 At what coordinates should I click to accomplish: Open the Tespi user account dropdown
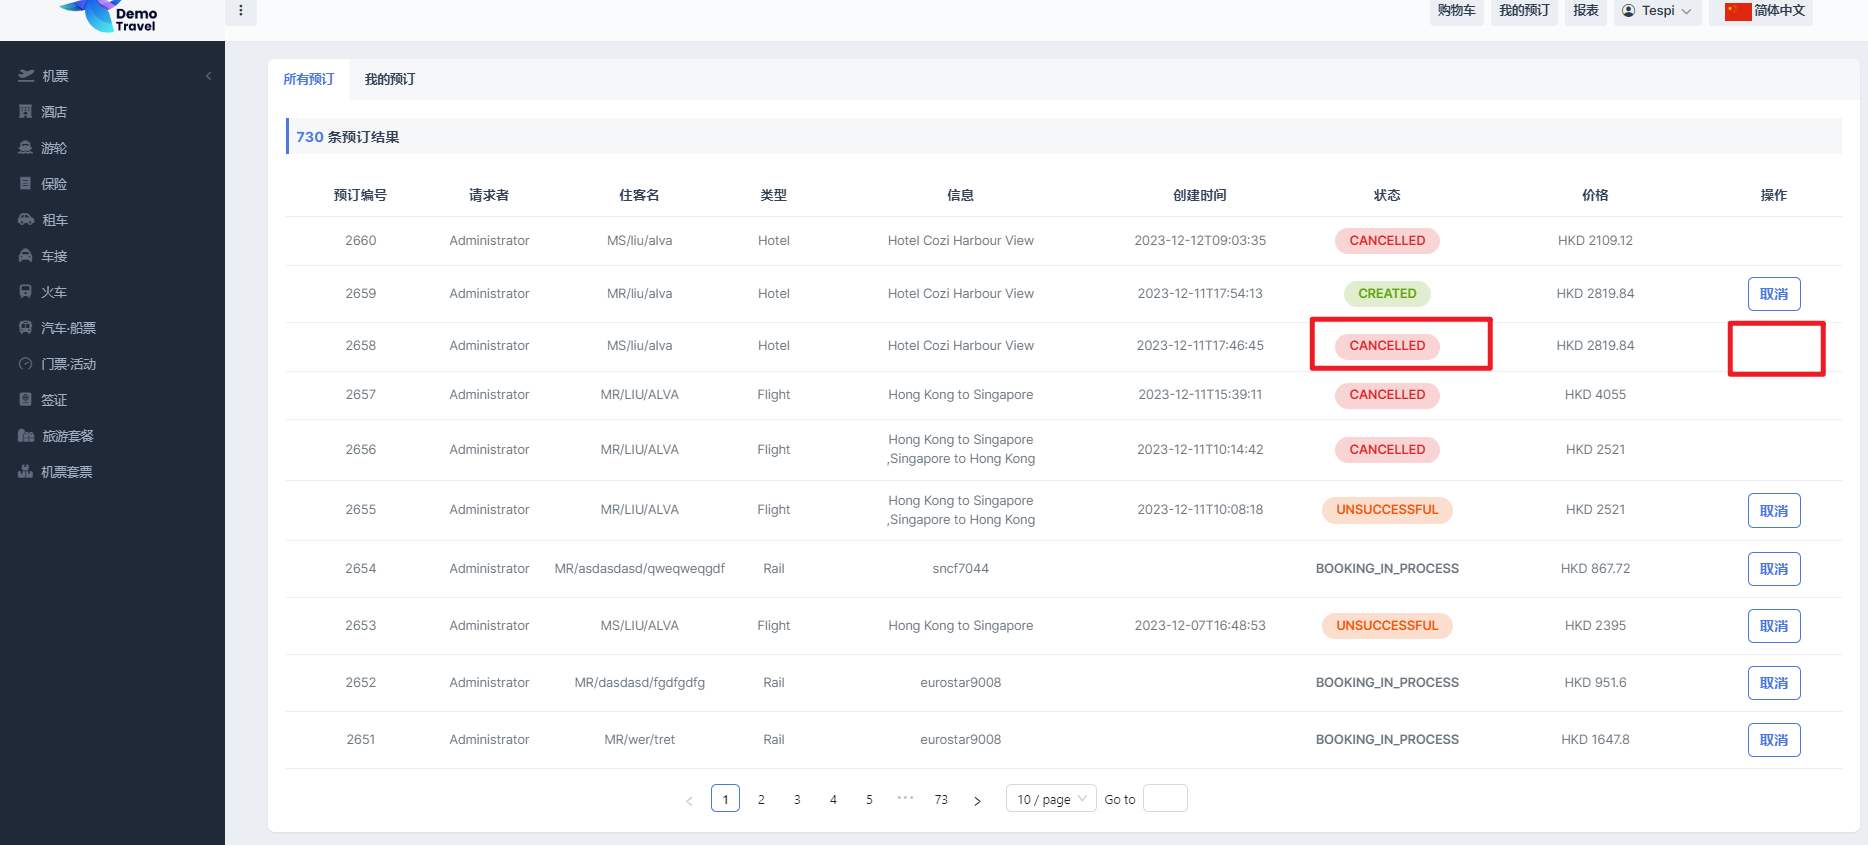click(1657, 11)
